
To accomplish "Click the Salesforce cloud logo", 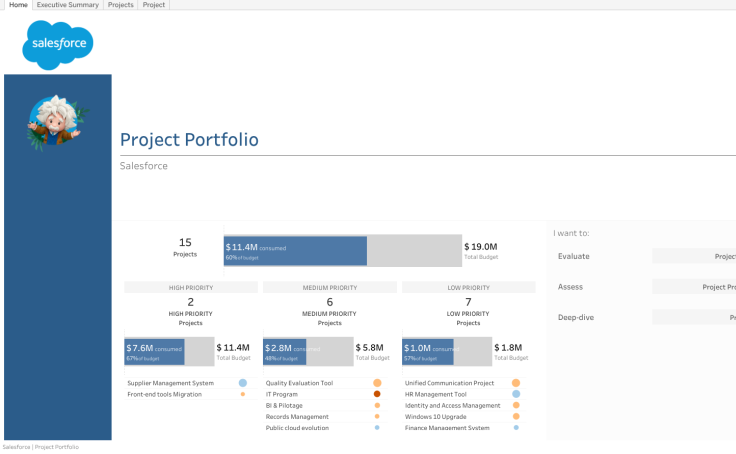I will (57, 46).
